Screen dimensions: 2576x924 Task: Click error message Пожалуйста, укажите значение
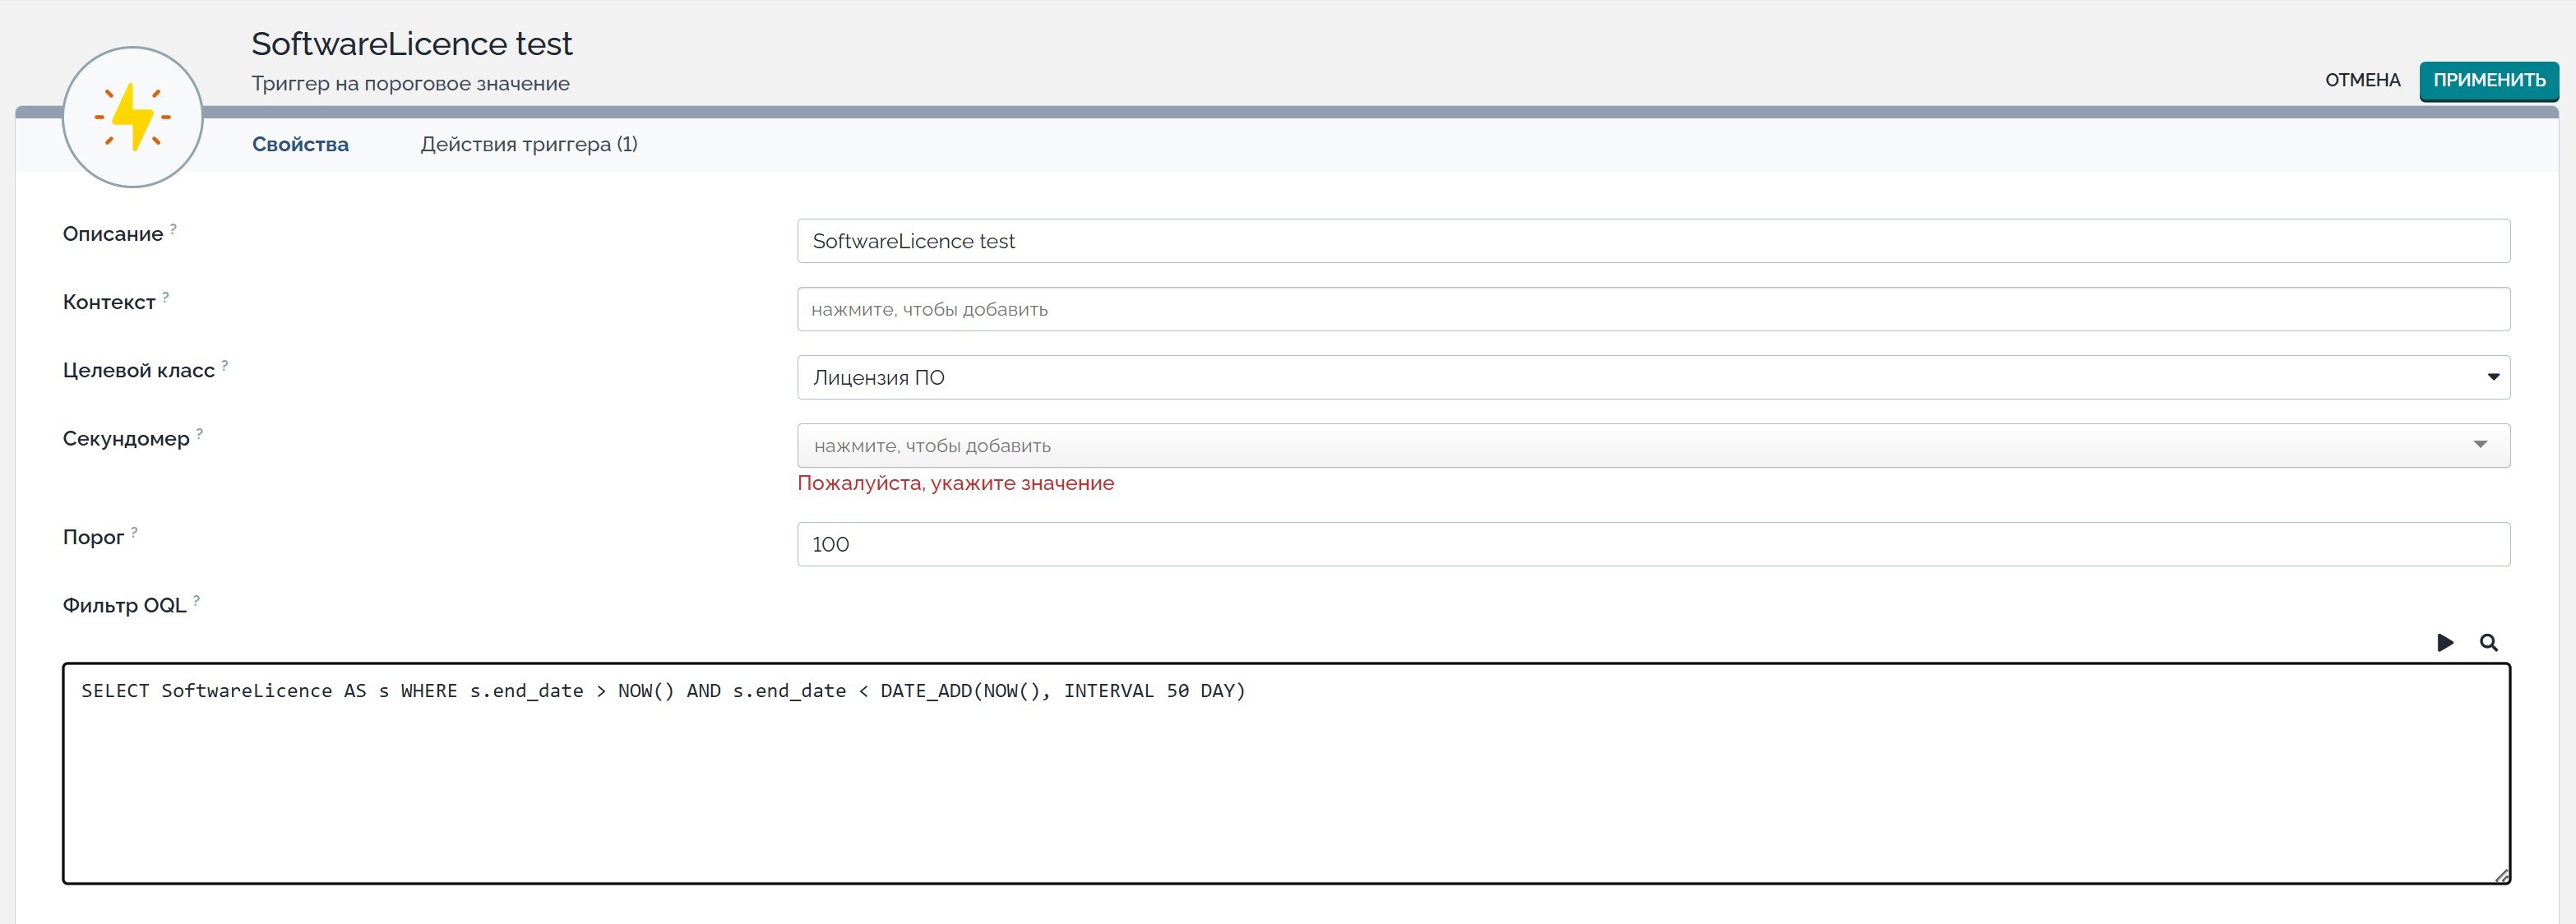(955, 483)
